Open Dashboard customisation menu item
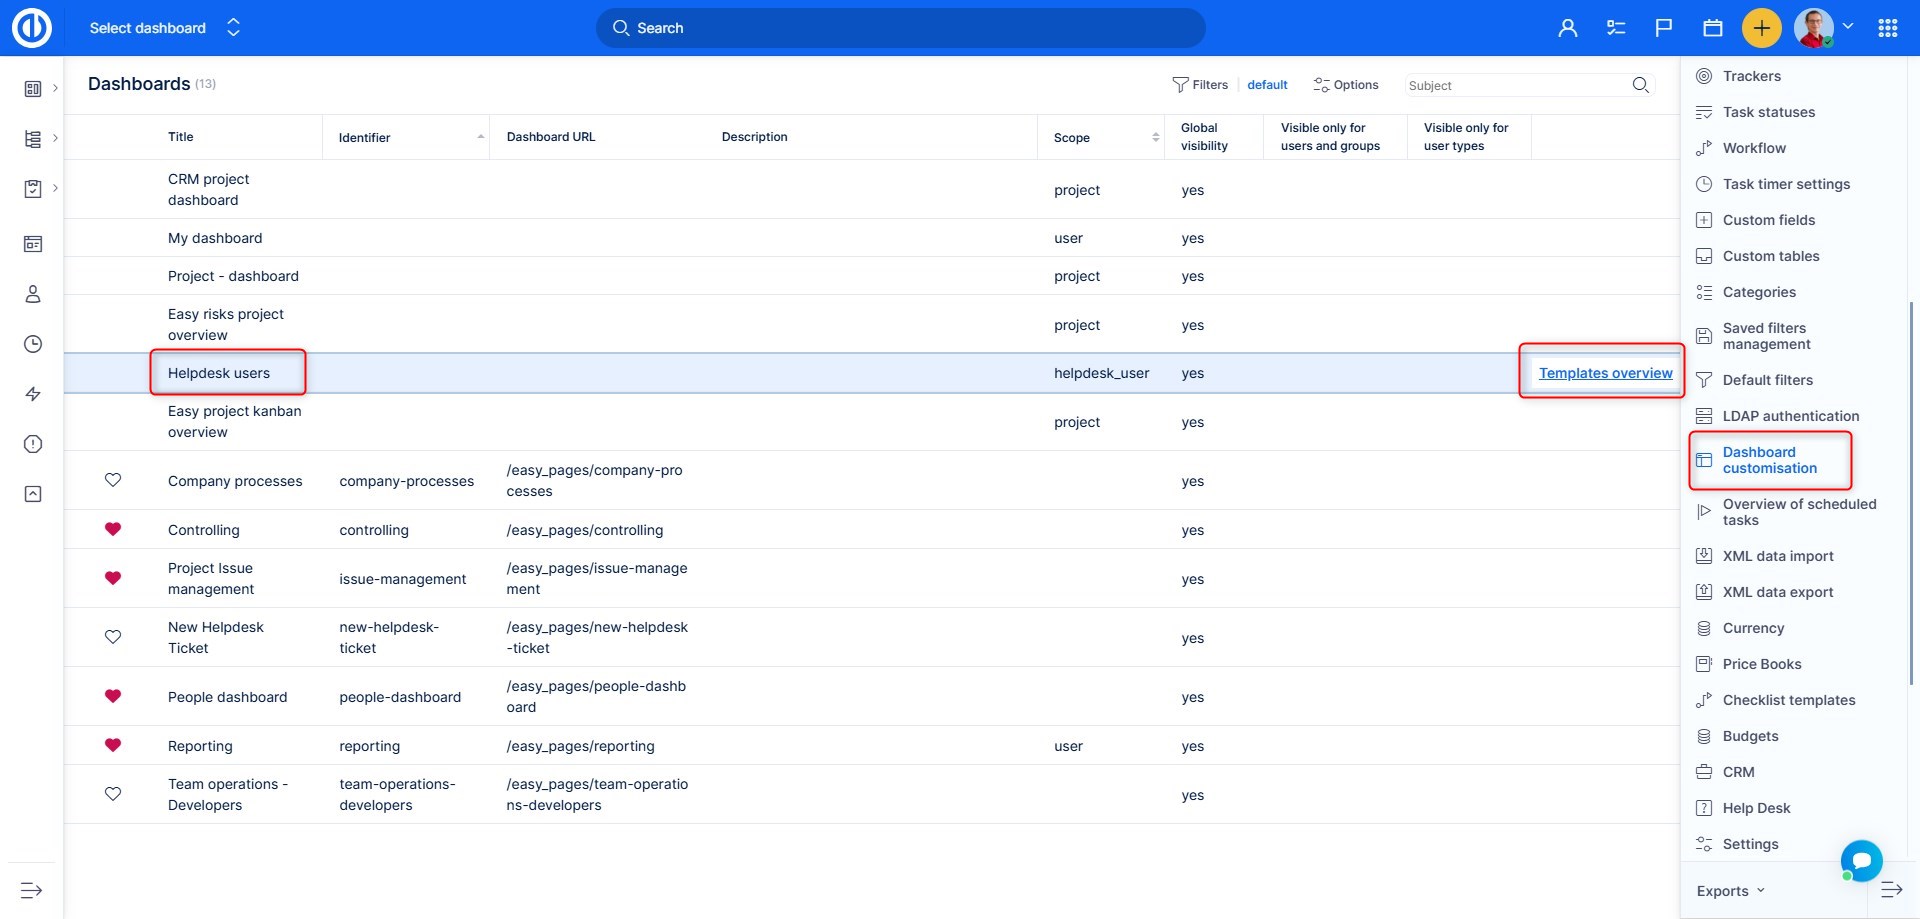Screen dimensions: 1920x919 (x=1769, y=460)
